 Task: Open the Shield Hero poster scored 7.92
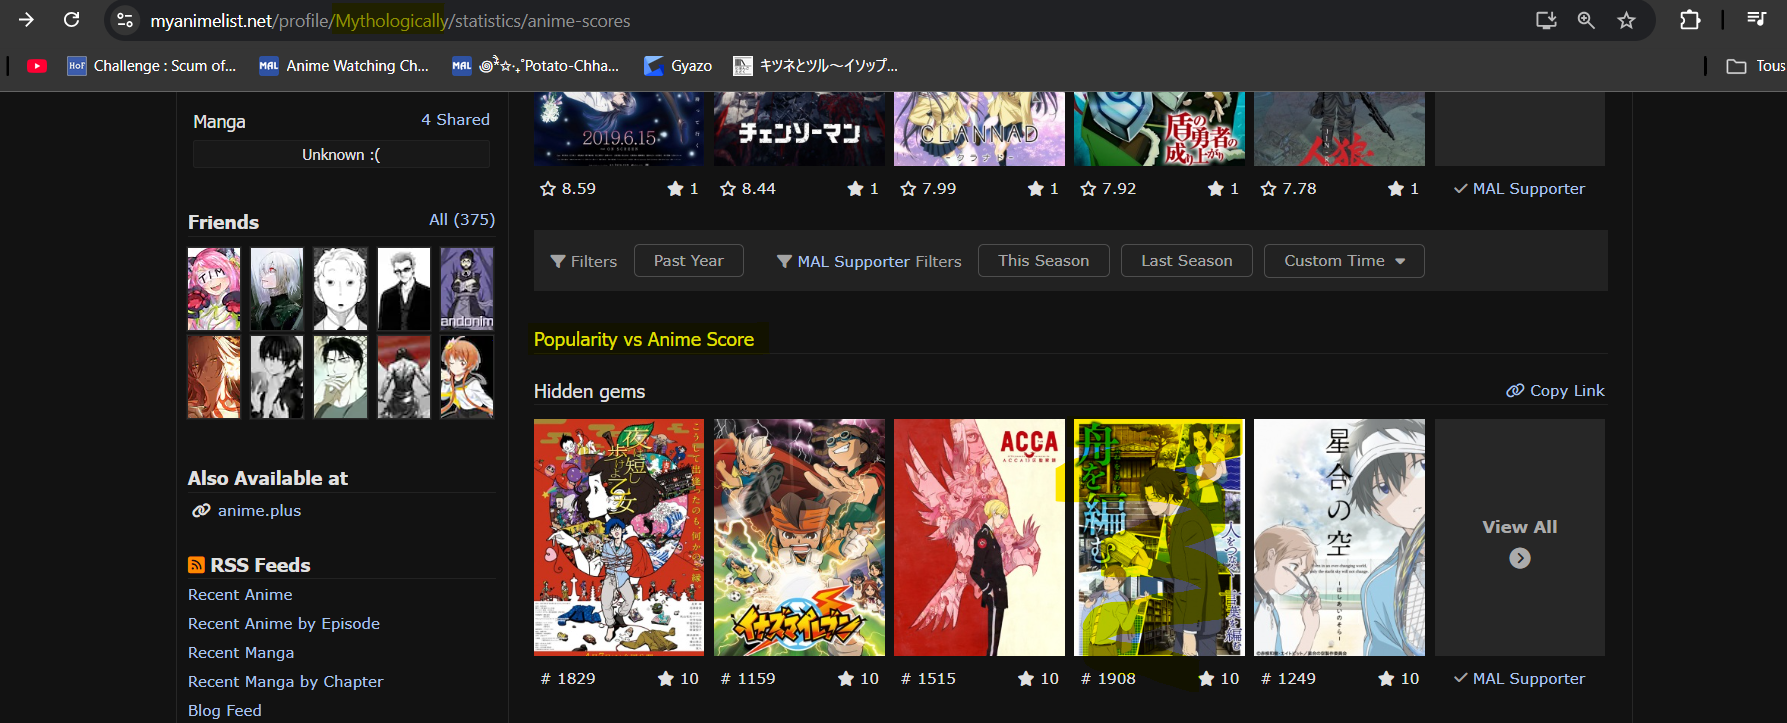(x=1159, y=129)
